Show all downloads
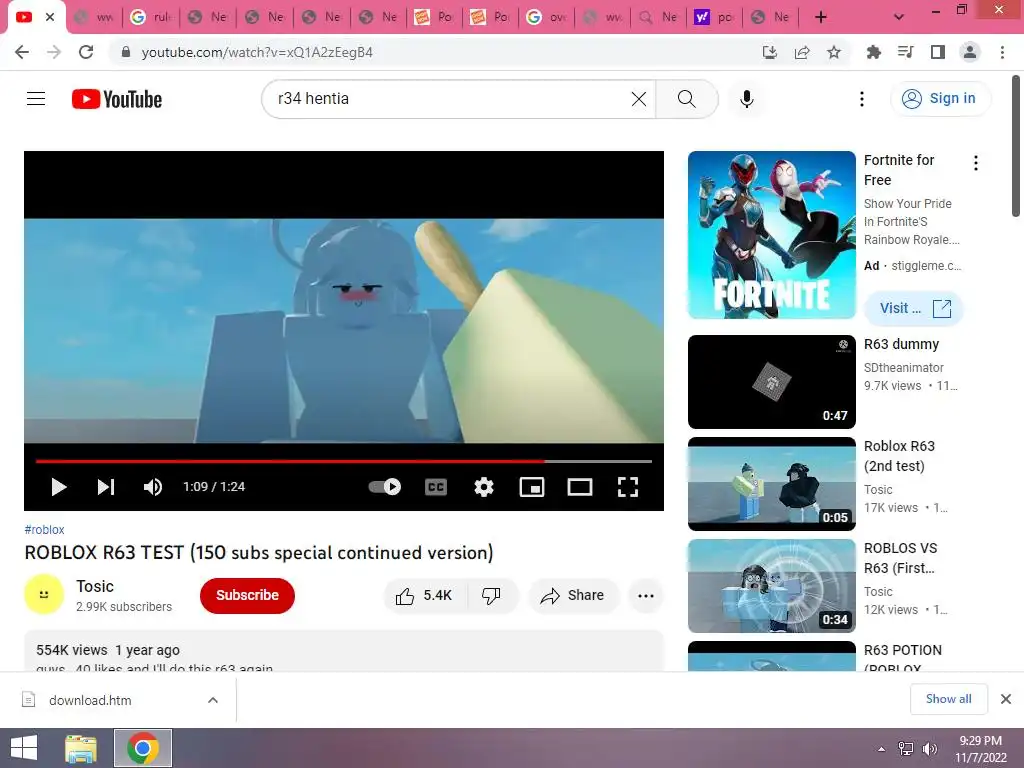 pyautogui.click(x=948, y=699)
